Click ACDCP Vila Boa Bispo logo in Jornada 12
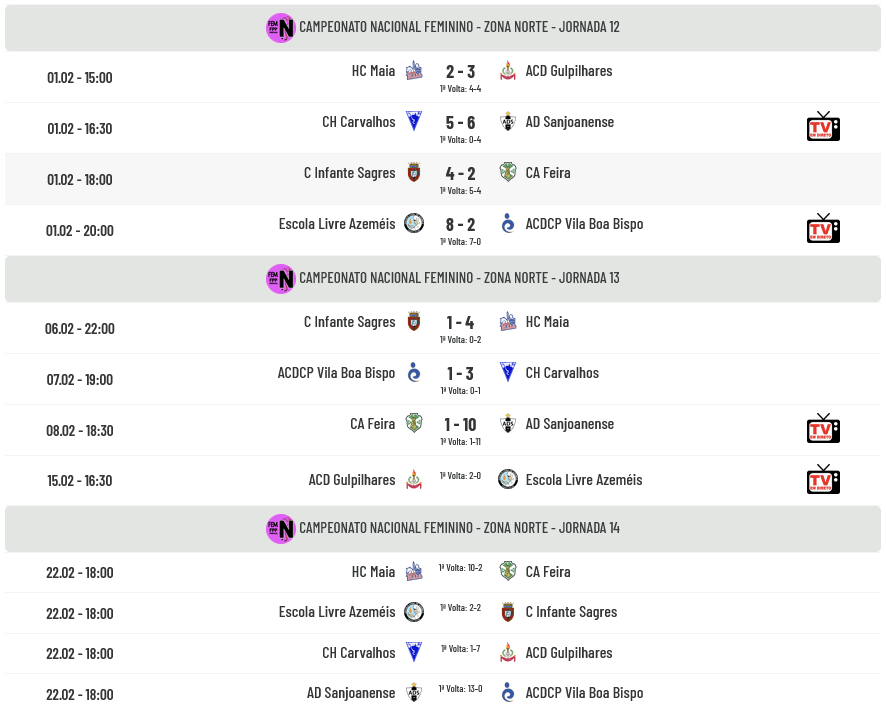Screen dimensions: 886x715 click(x=508, y=224)
